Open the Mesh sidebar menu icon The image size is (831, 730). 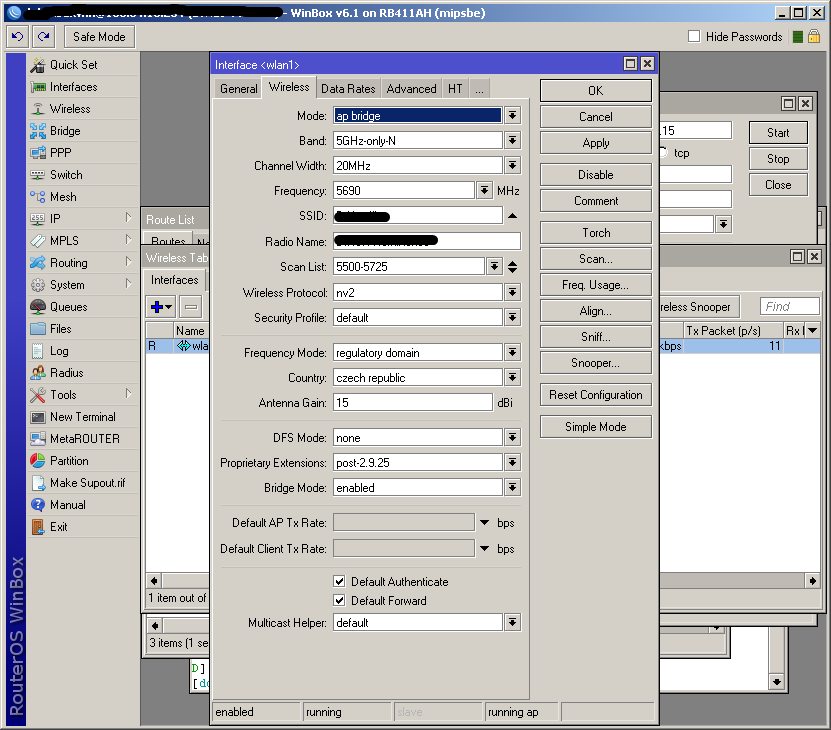[x=38, y=197]
